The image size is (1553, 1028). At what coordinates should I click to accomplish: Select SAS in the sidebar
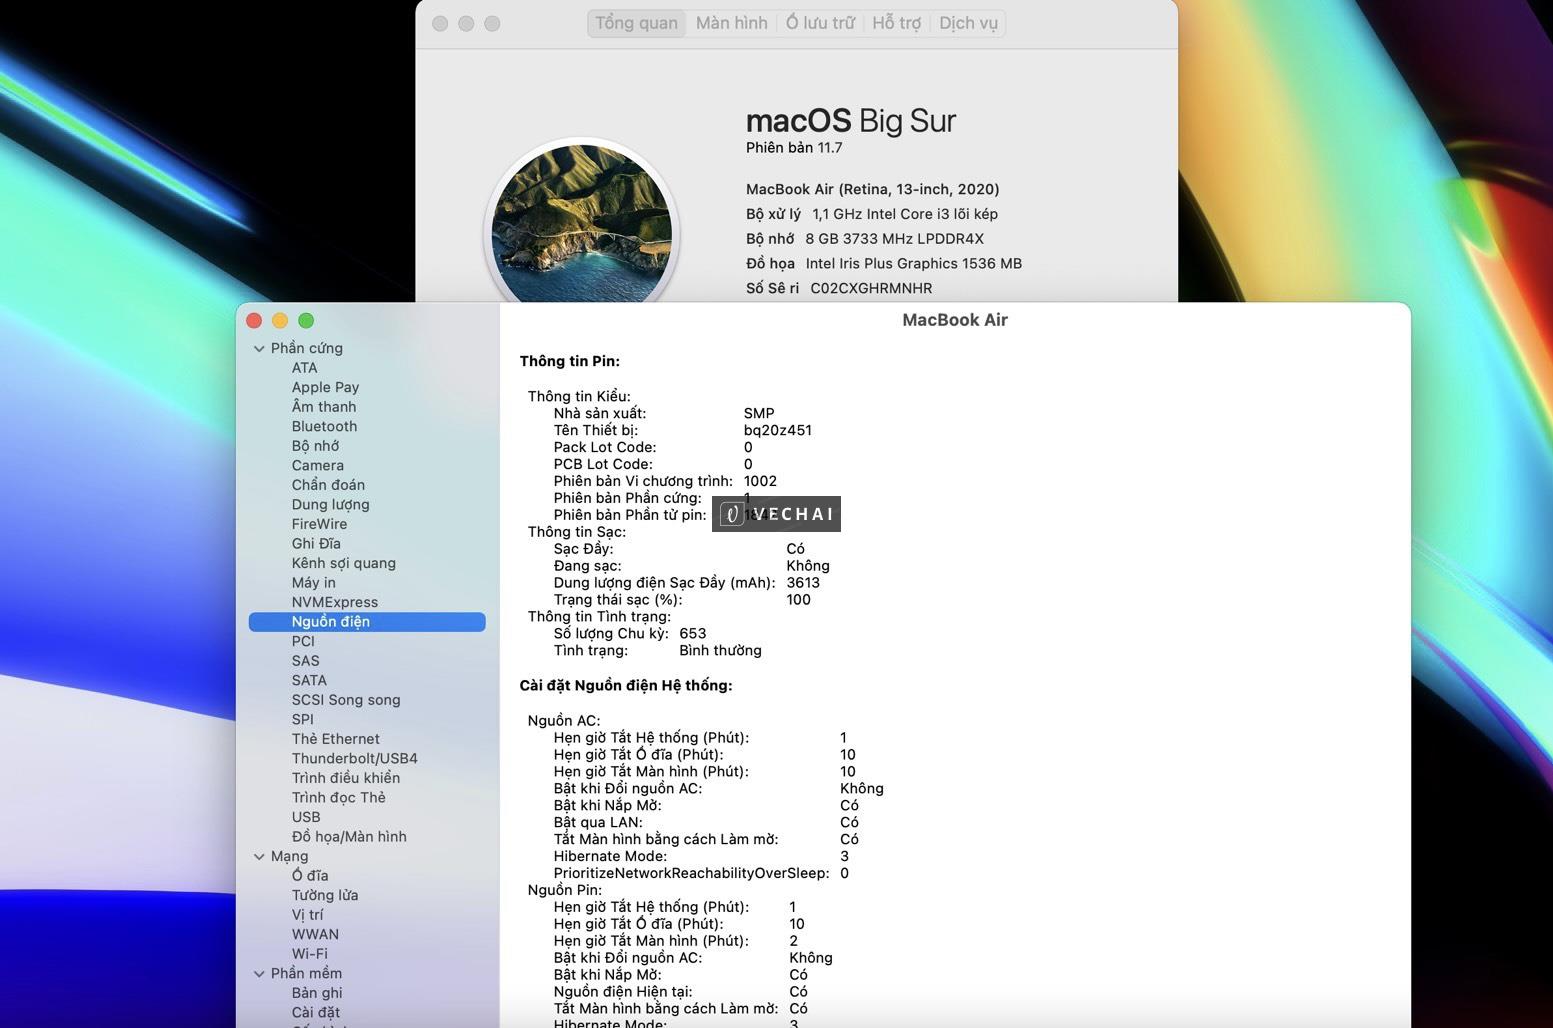click(x=305, y=661)
